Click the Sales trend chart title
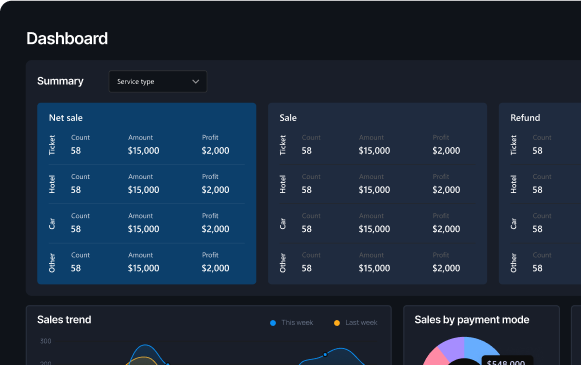 click(64, 320)
